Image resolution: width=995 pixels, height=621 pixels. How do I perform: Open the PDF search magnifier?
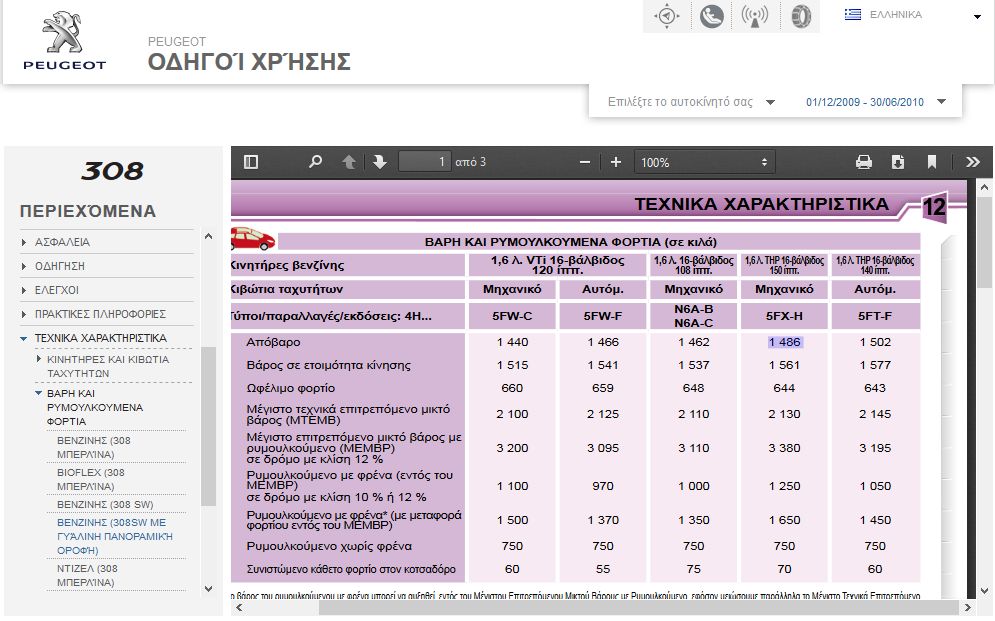click(315, 162)
